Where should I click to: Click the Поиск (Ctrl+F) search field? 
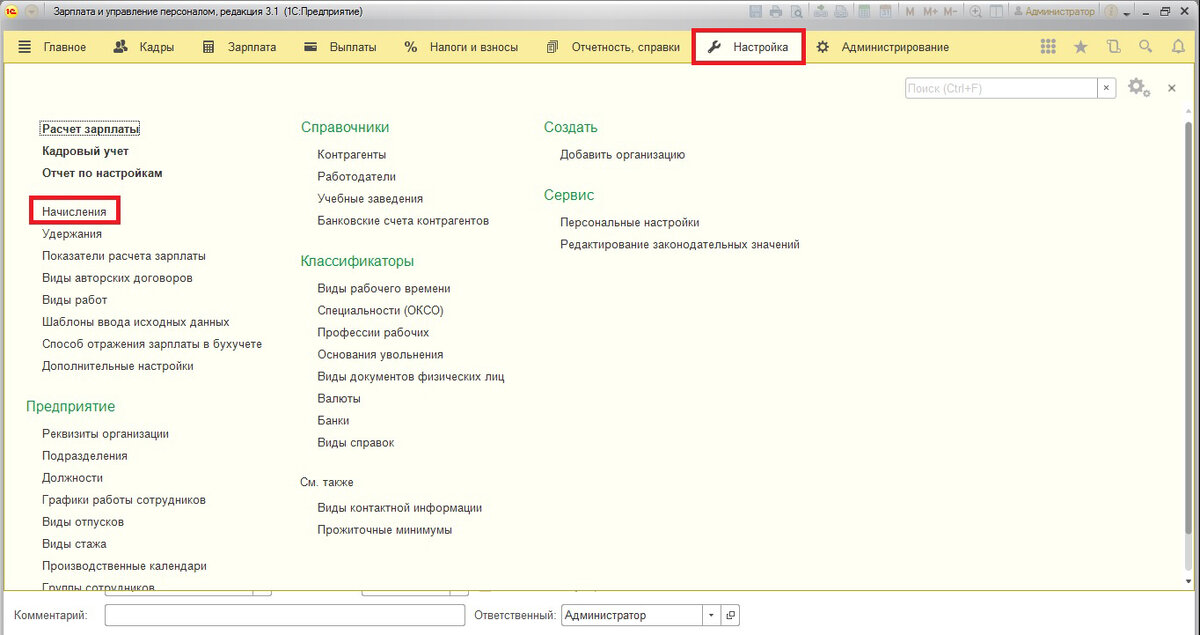point(1001,88)
